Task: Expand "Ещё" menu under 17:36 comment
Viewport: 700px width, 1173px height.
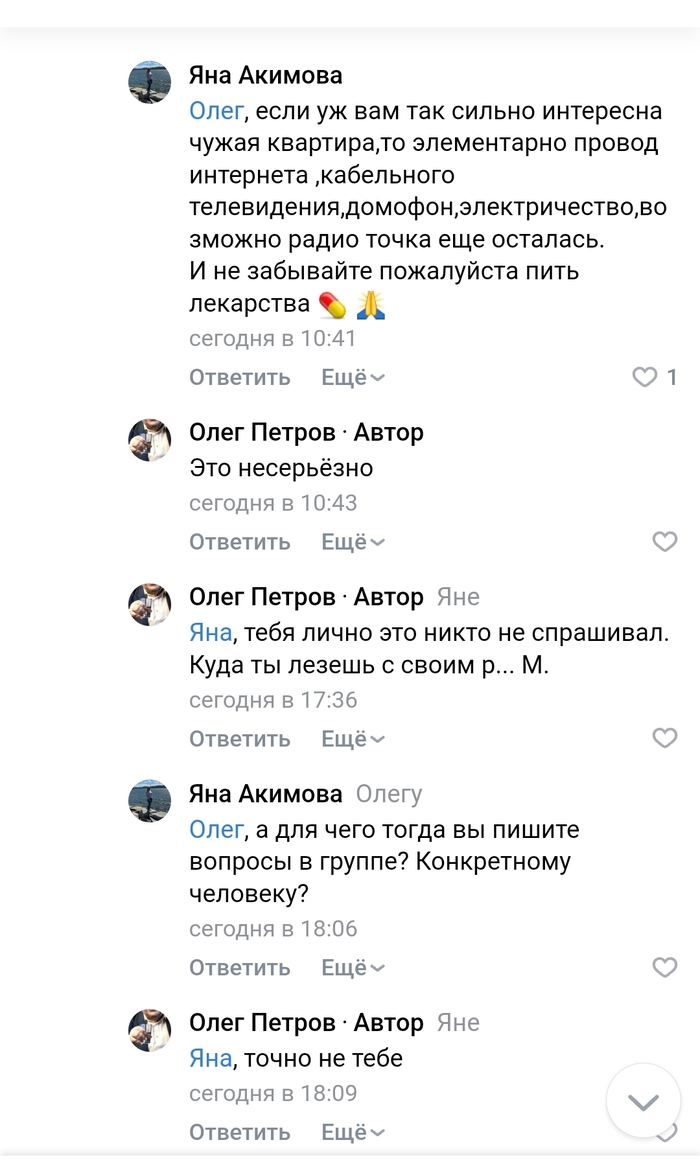Action: (x=352, y=739)
